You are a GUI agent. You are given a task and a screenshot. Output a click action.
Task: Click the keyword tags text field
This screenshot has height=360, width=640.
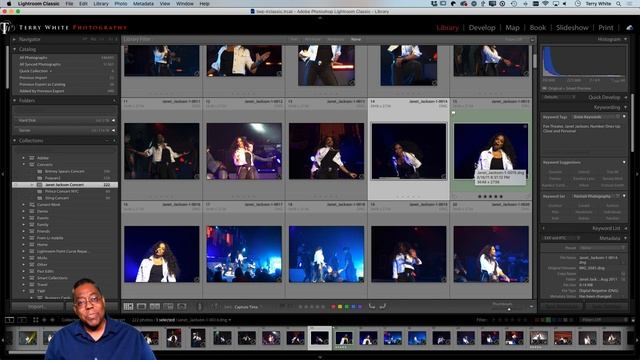click(x=583, y=138)
